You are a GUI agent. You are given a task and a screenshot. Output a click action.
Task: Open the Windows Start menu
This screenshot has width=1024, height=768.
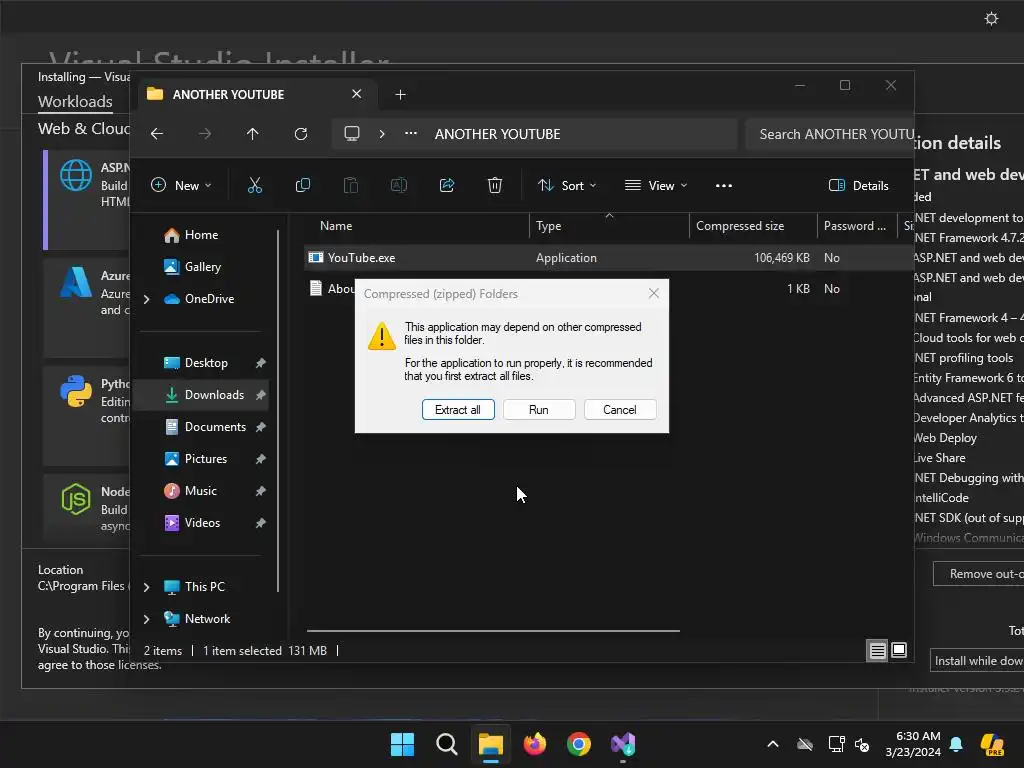pyautogui.click(x=402, y=744)
